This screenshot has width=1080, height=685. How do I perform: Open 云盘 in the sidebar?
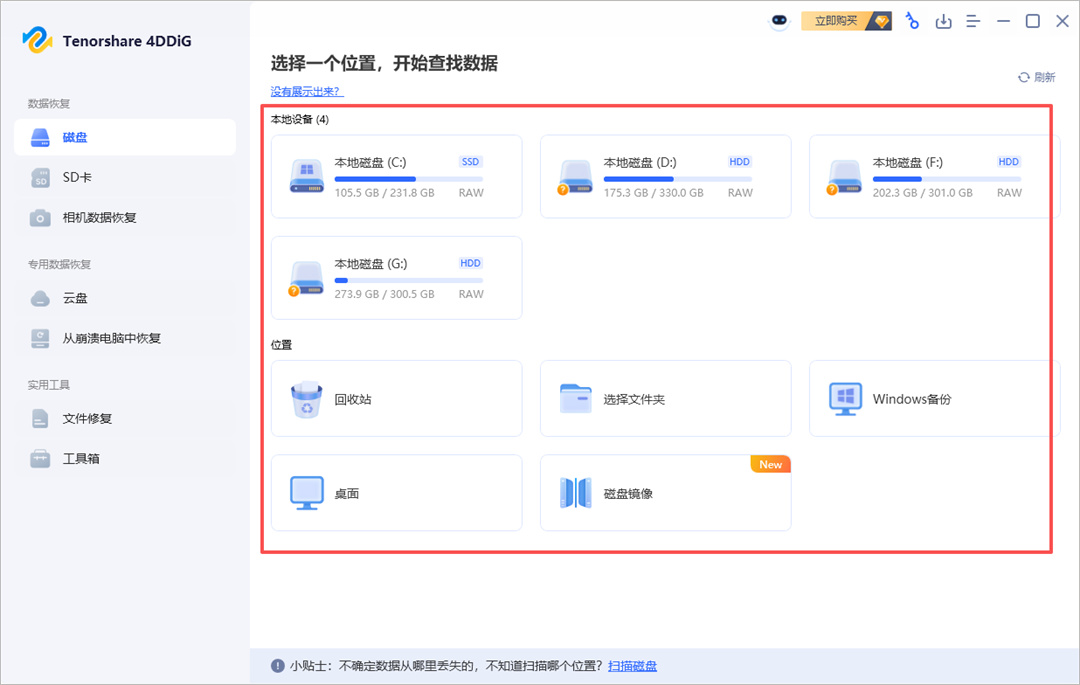pyautogui.click(x=125, y=298)
